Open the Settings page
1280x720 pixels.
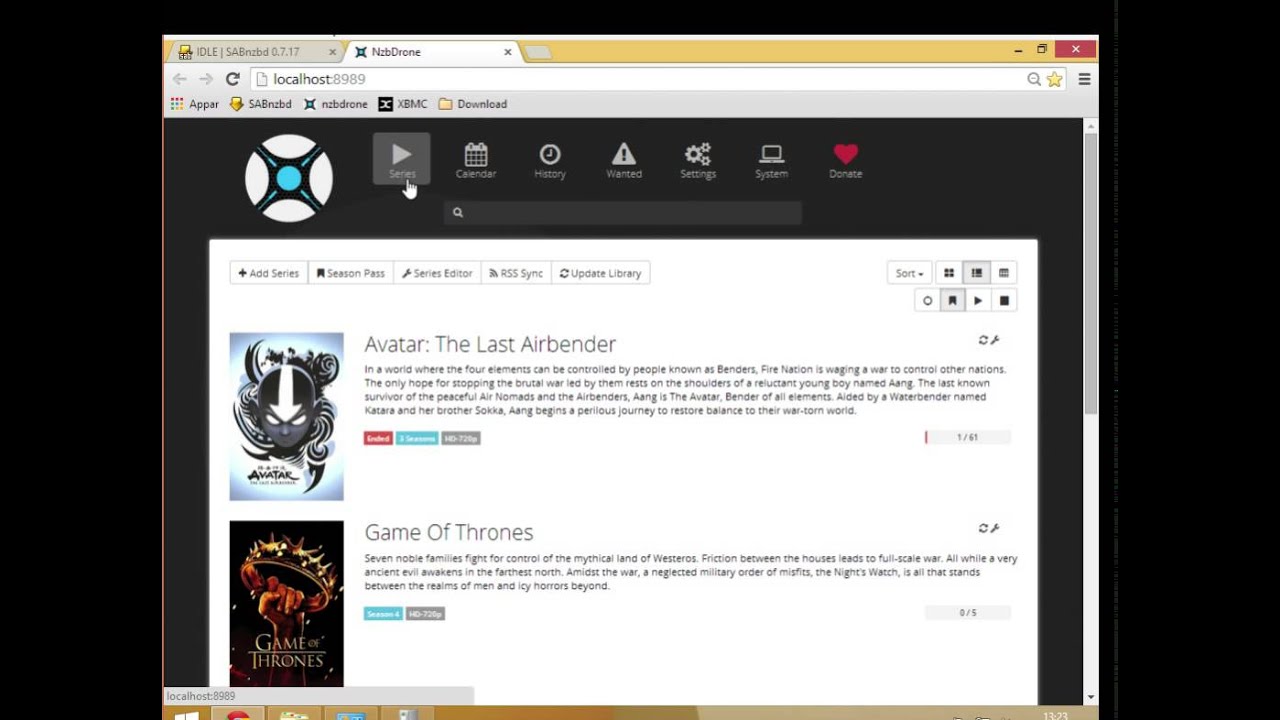698,160
